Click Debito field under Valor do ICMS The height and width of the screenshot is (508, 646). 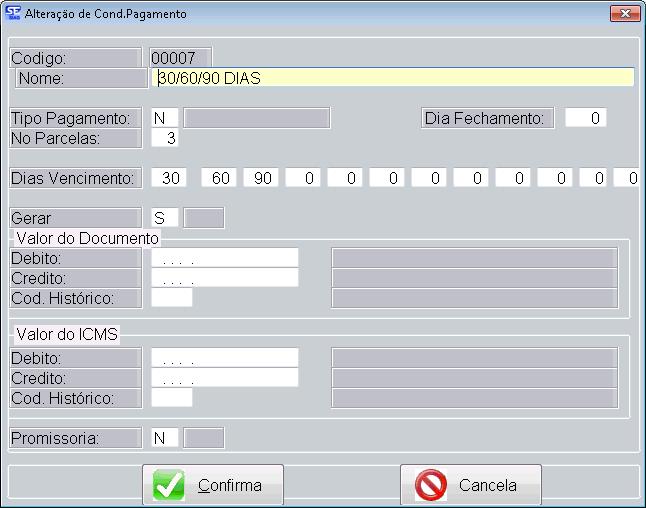[x=225, y=358]
